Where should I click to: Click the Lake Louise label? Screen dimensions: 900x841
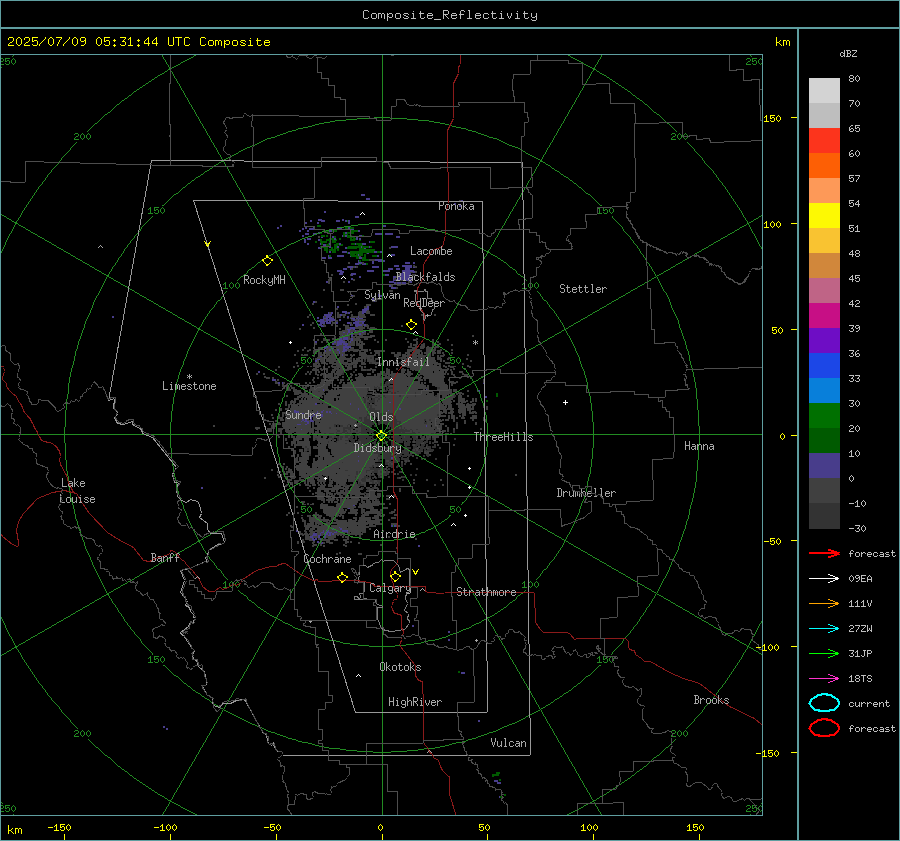pos(77,491)
